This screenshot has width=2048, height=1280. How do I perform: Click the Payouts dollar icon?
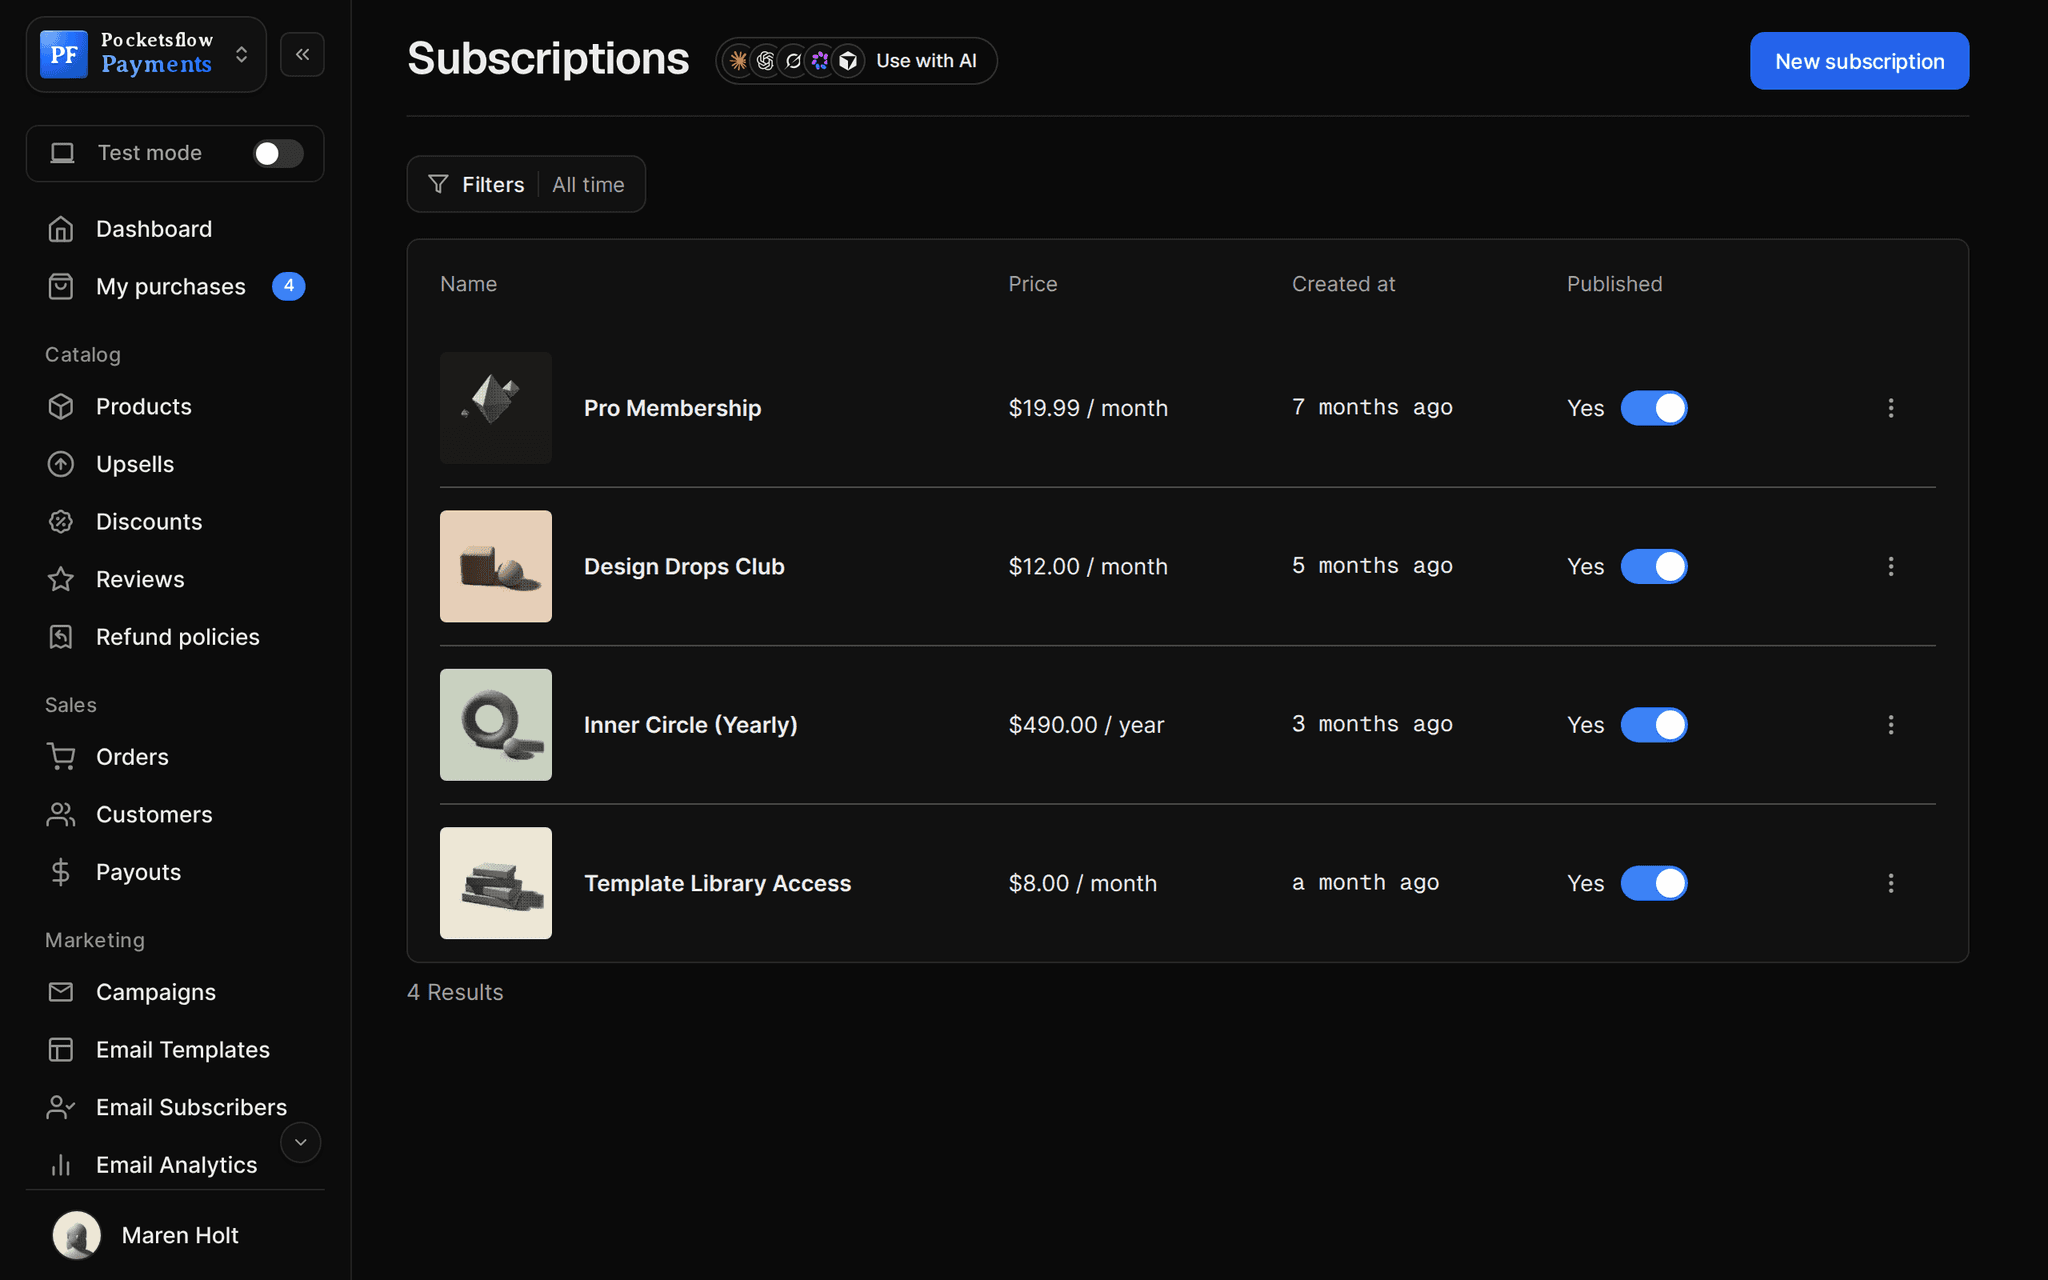[x=61, y=872]
